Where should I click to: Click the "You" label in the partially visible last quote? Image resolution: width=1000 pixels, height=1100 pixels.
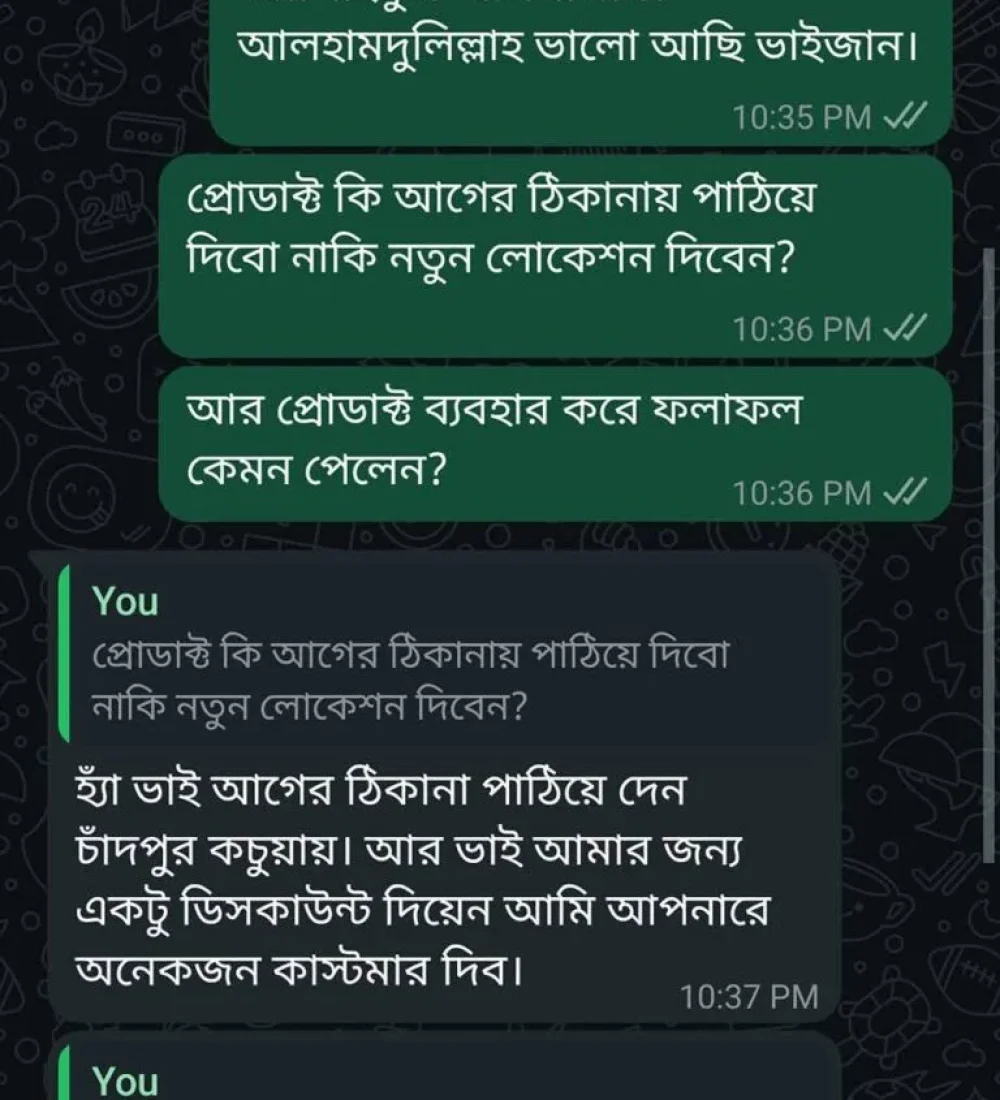point(125,1080)
